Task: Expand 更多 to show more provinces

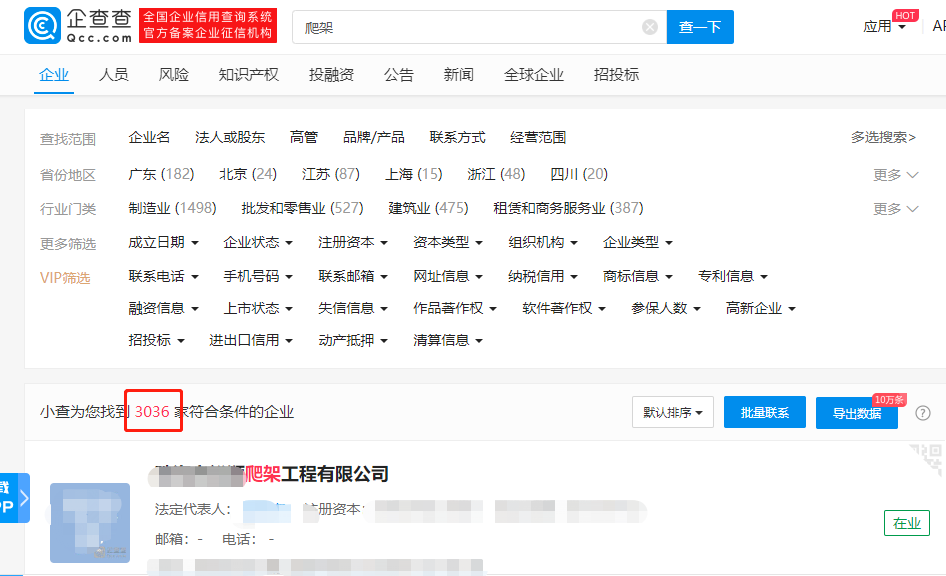Action: (x=887, y=173)
